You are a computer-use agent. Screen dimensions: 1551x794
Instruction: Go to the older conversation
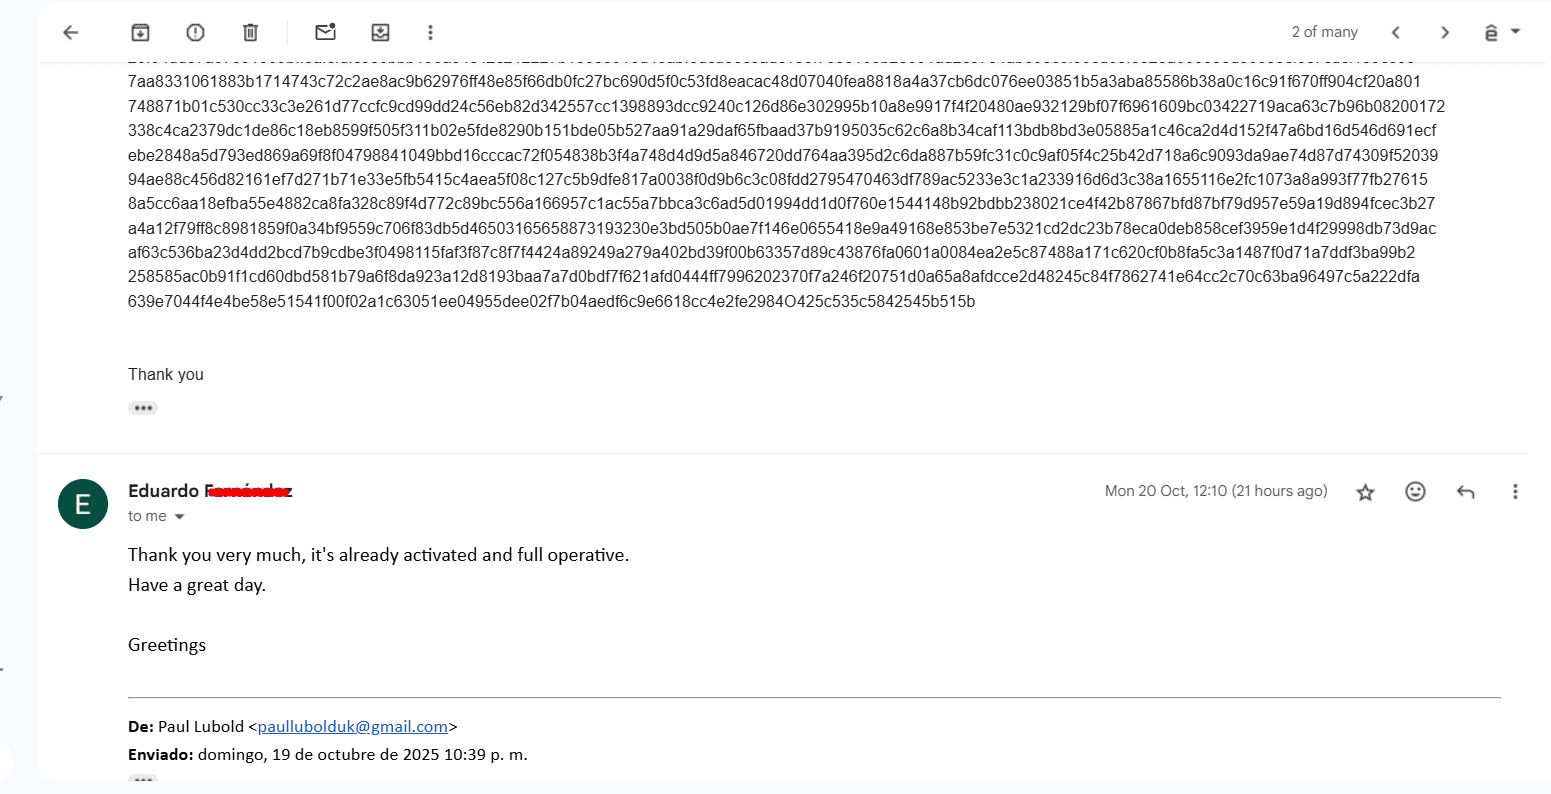pyautogui.click(x=1444, y=32)
